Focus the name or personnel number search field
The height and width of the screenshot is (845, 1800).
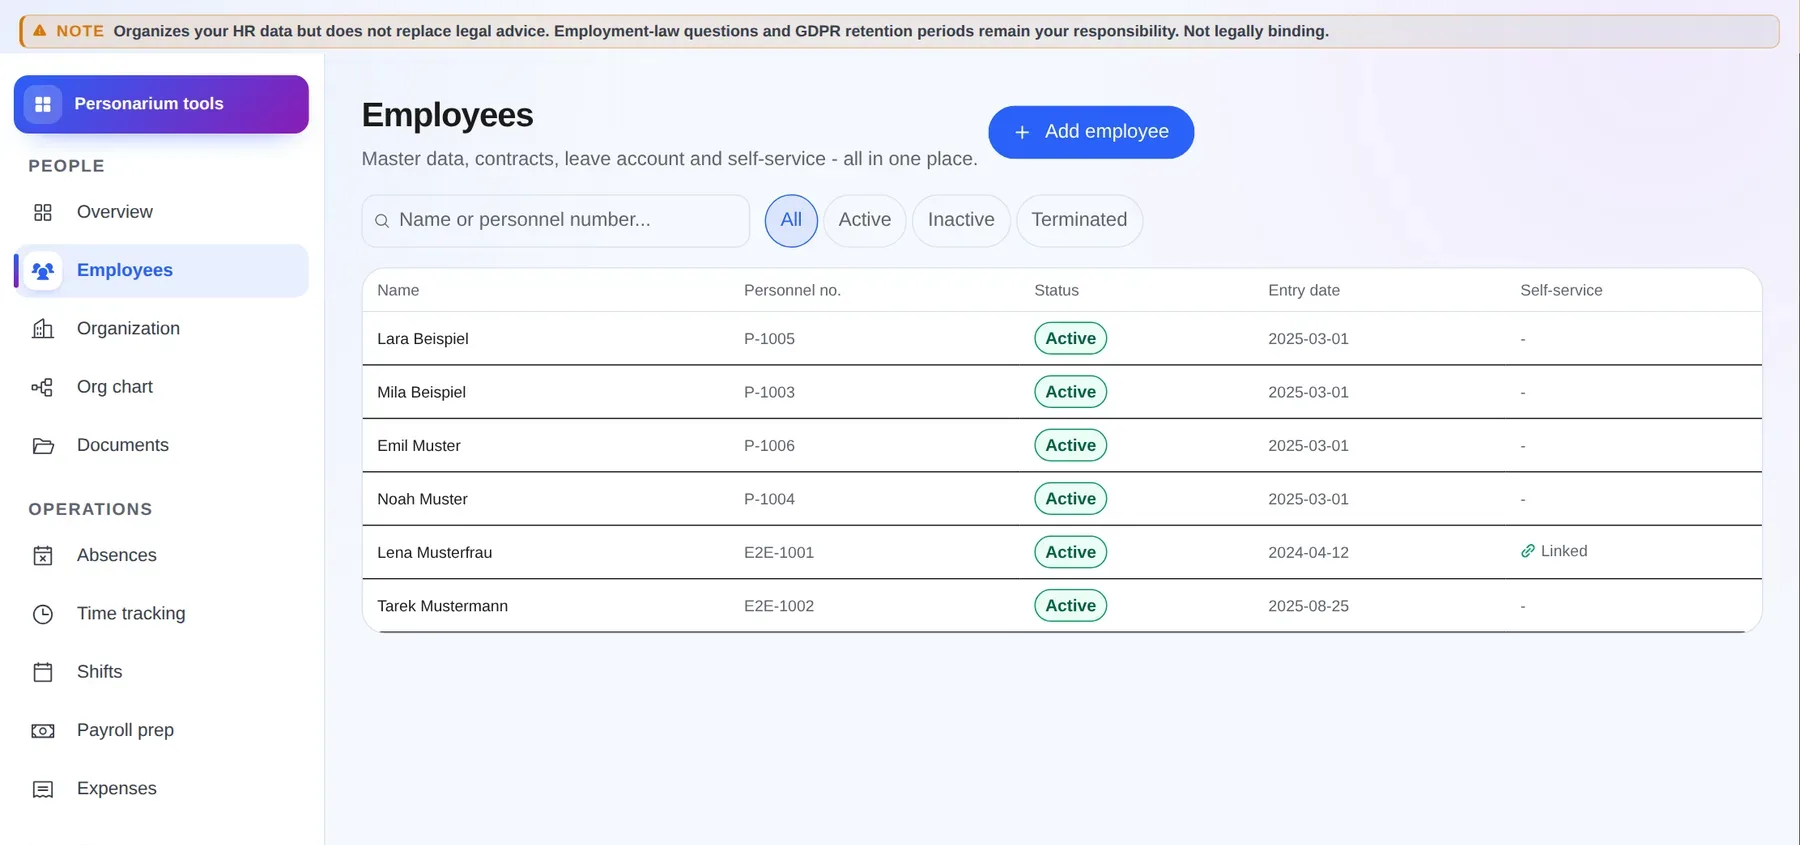pos(556,221)
